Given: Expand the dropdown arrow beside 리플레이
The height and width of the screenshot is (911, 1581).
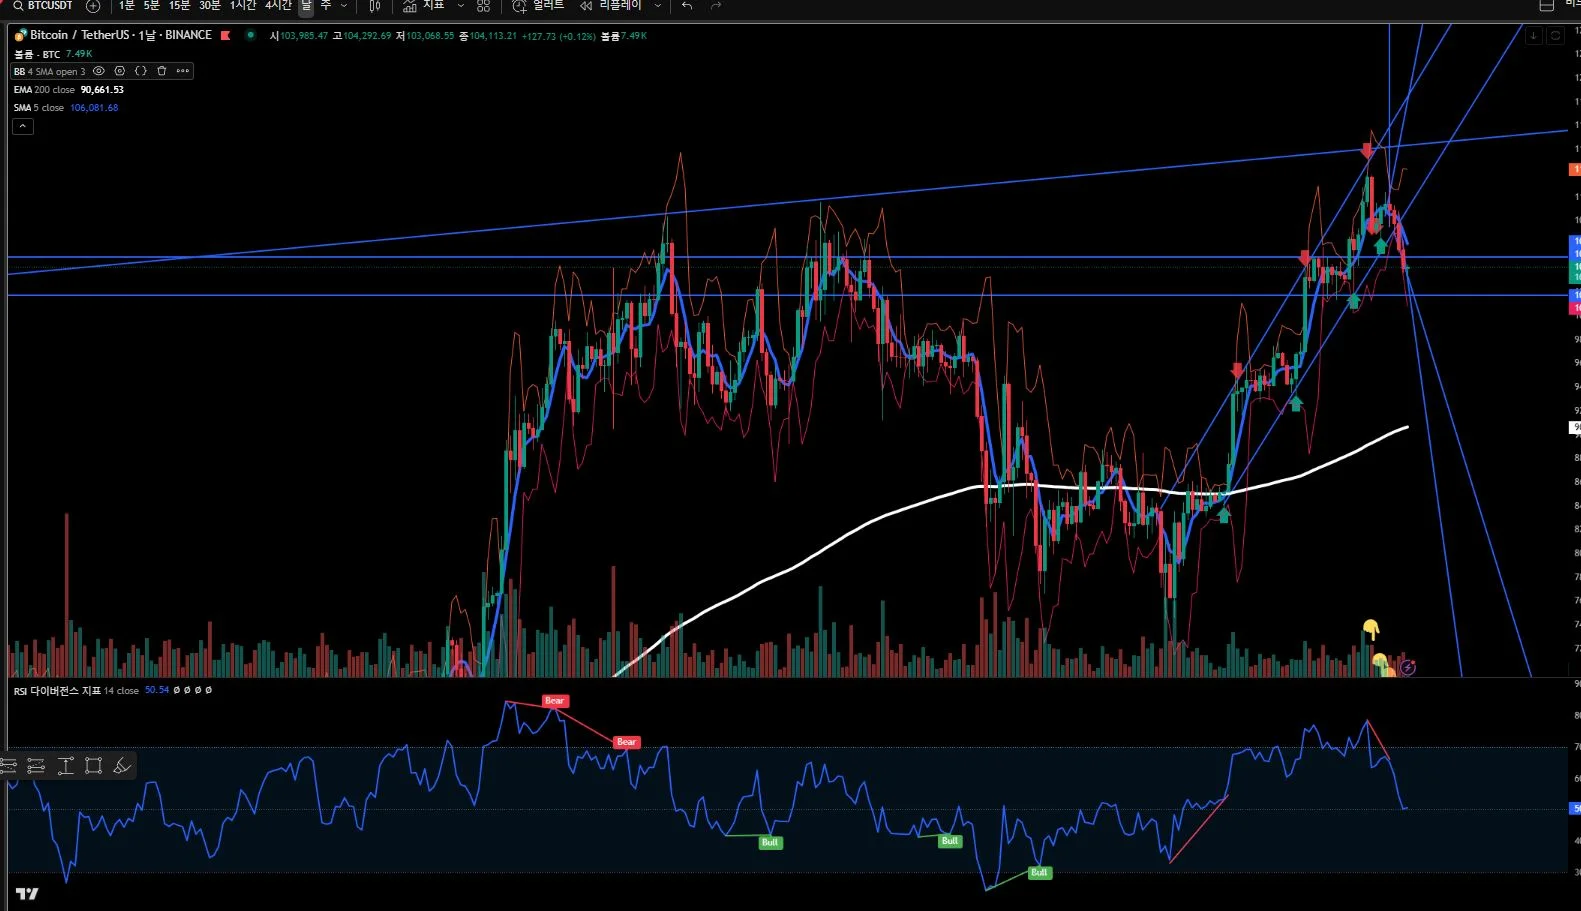Looking at the screenshot, I should tap(657, 6).
